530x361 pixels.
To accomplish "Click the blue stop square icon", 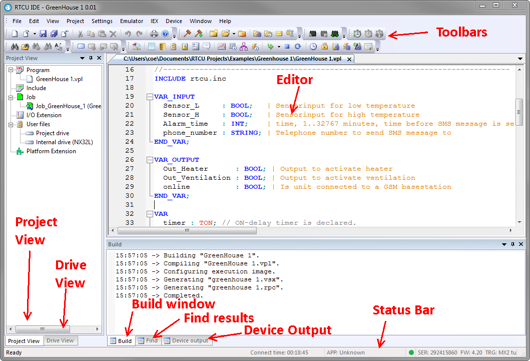I will pyautogui.click(x=287, y=46).
